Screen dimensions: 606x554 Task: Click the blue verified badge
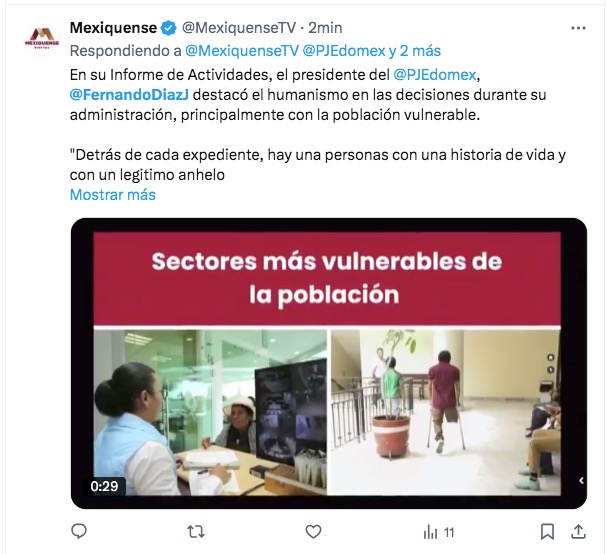point(169,28)
